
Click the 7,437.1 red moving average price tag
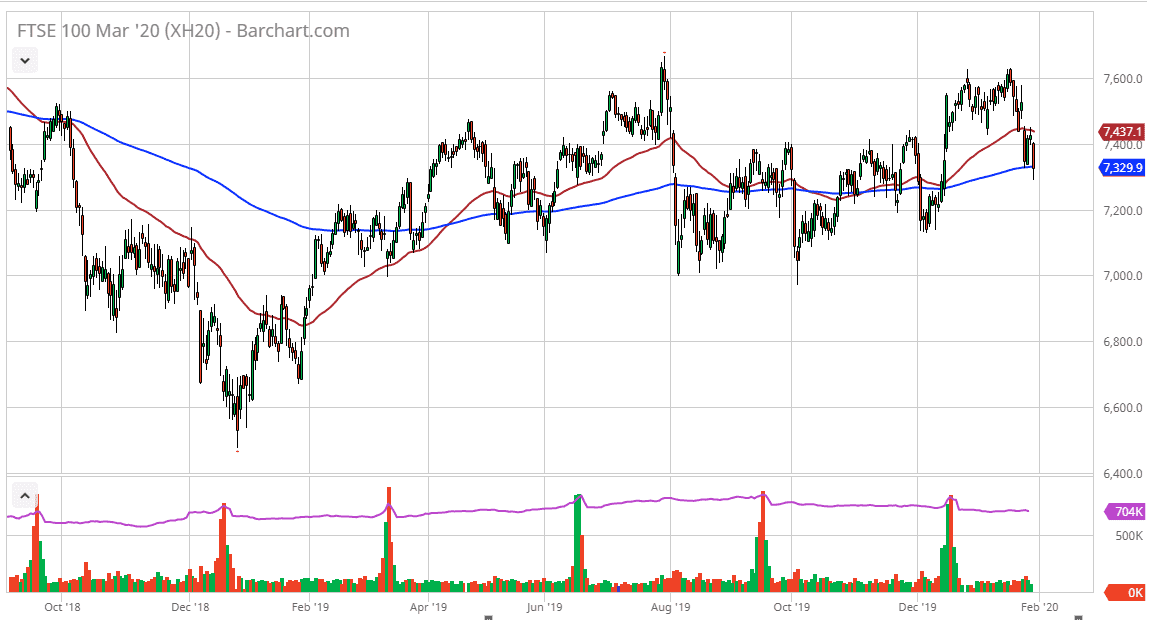[x=1122, y=132]
